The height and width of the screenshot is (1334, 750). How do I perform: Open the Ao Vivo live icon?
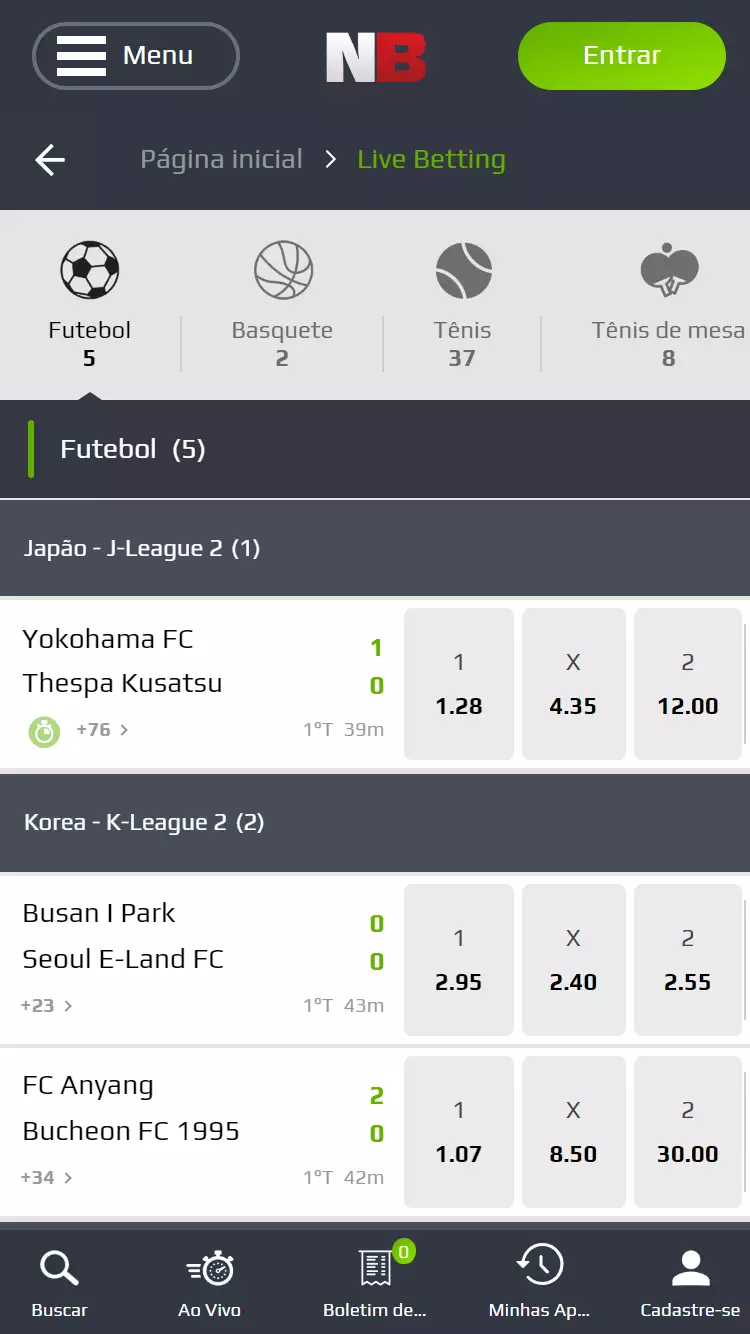coord(209,1282)
